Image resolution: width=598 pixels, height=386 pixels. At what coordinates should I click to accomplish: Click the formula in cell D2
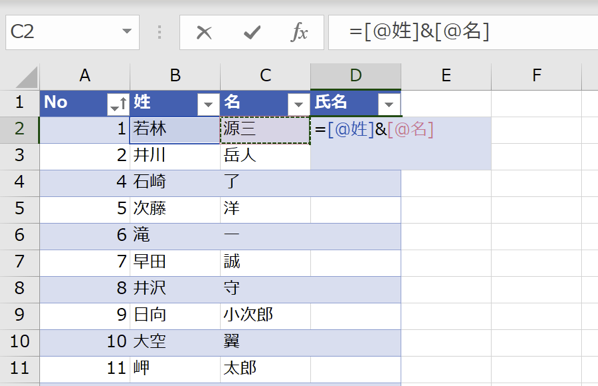pos(374,130)
